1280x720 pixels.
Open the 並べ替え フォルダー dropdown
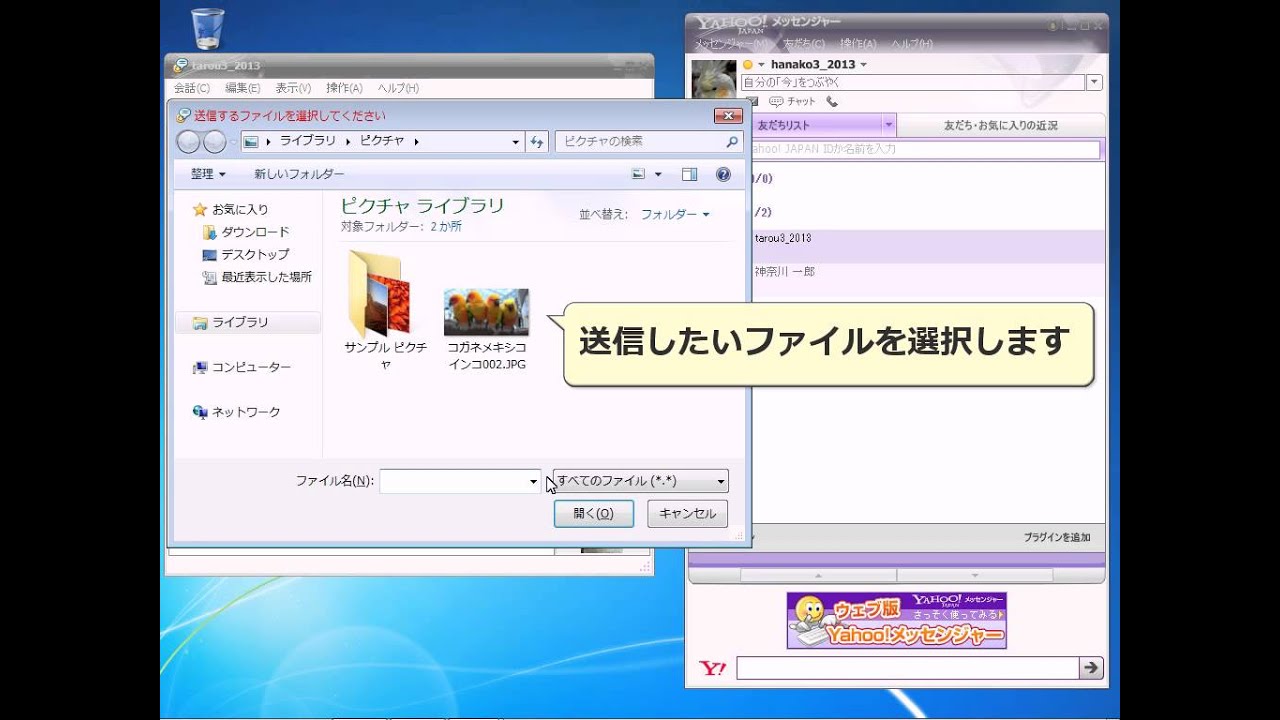(x=675, y=214)
